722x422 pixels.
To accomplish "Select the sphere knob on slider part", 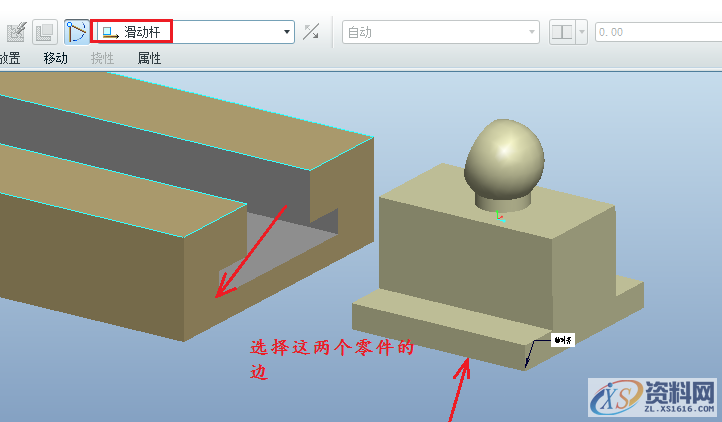I will click(x=504, y=159).
